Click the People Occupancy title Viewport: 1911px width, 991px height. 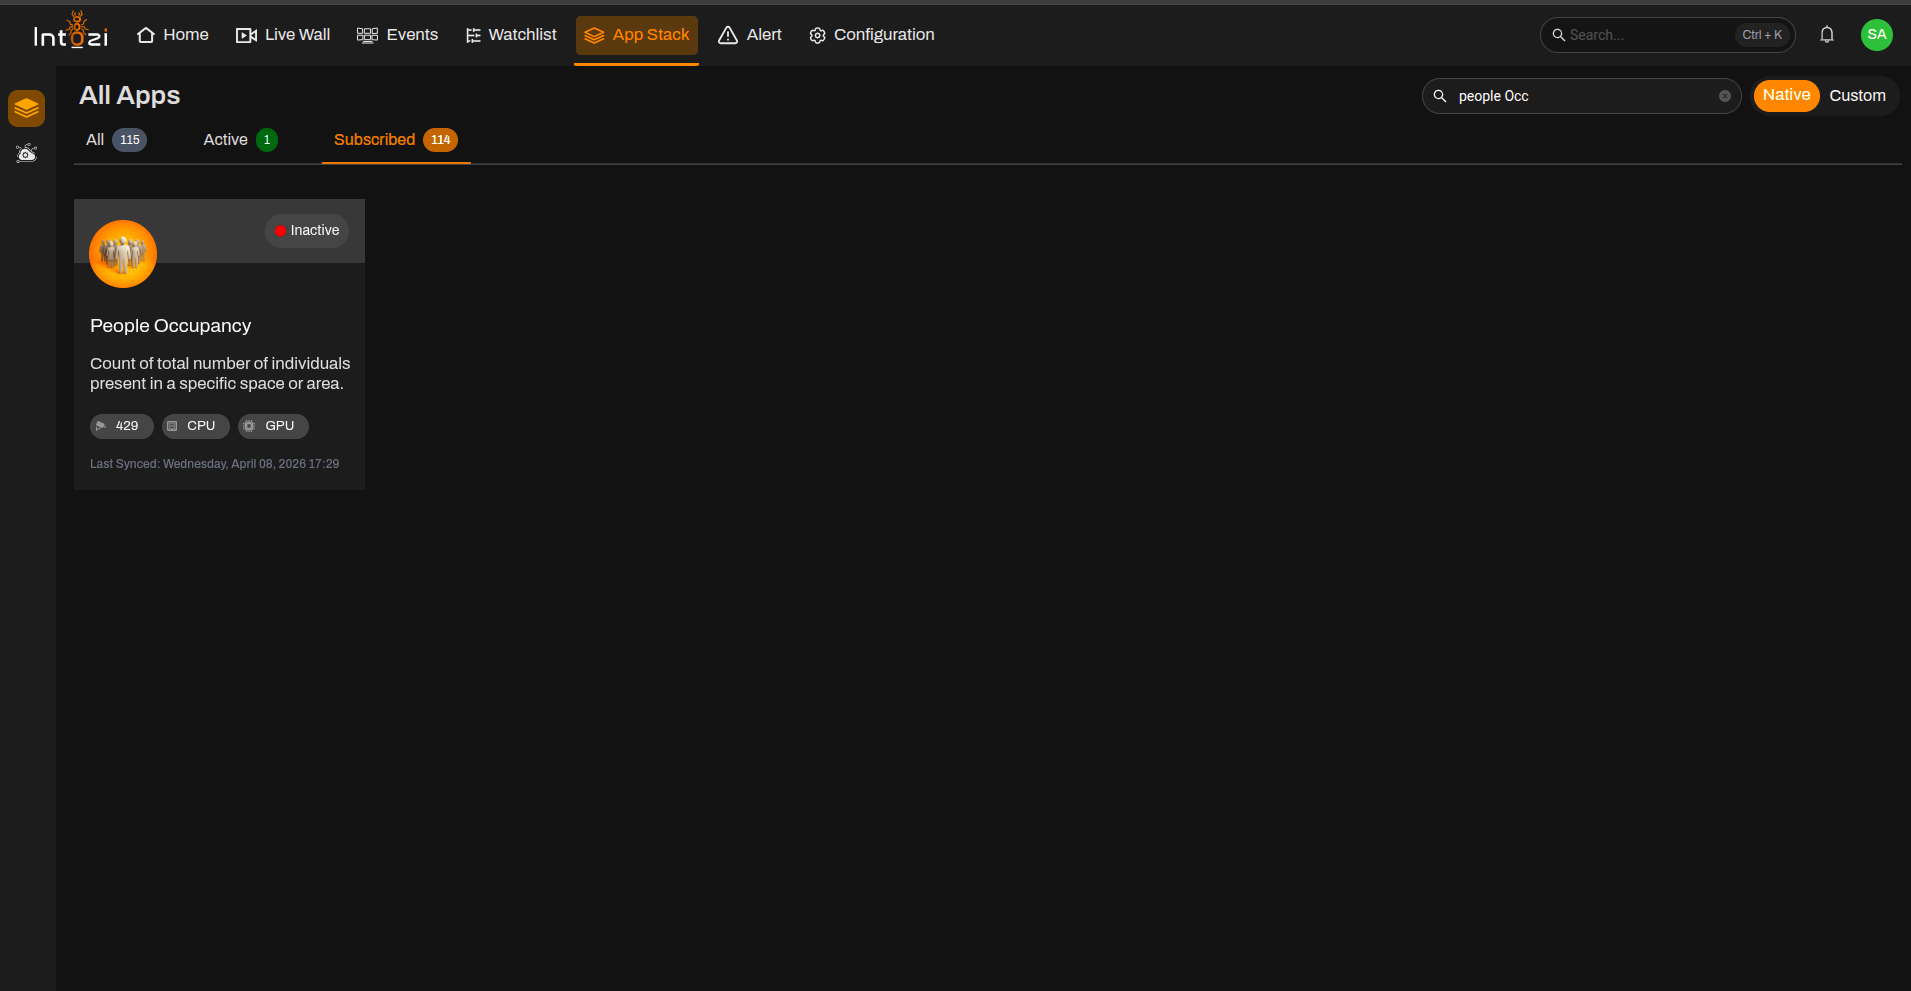click(x=170, y=326)
